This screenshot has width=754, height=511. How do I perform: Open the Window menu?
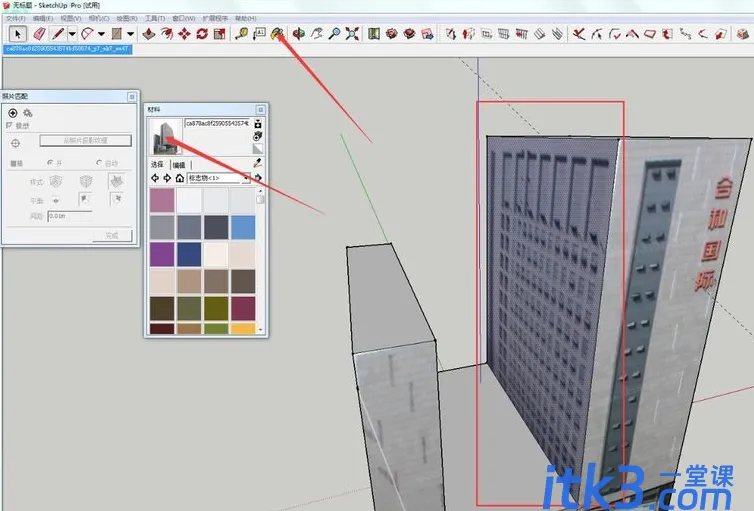click(184, 18)
